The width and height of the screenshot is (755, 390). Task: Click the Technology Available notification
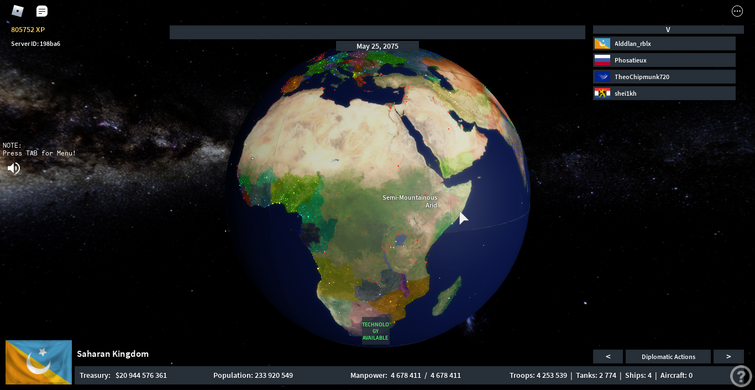pyautogui.click(x=376, y=331)
